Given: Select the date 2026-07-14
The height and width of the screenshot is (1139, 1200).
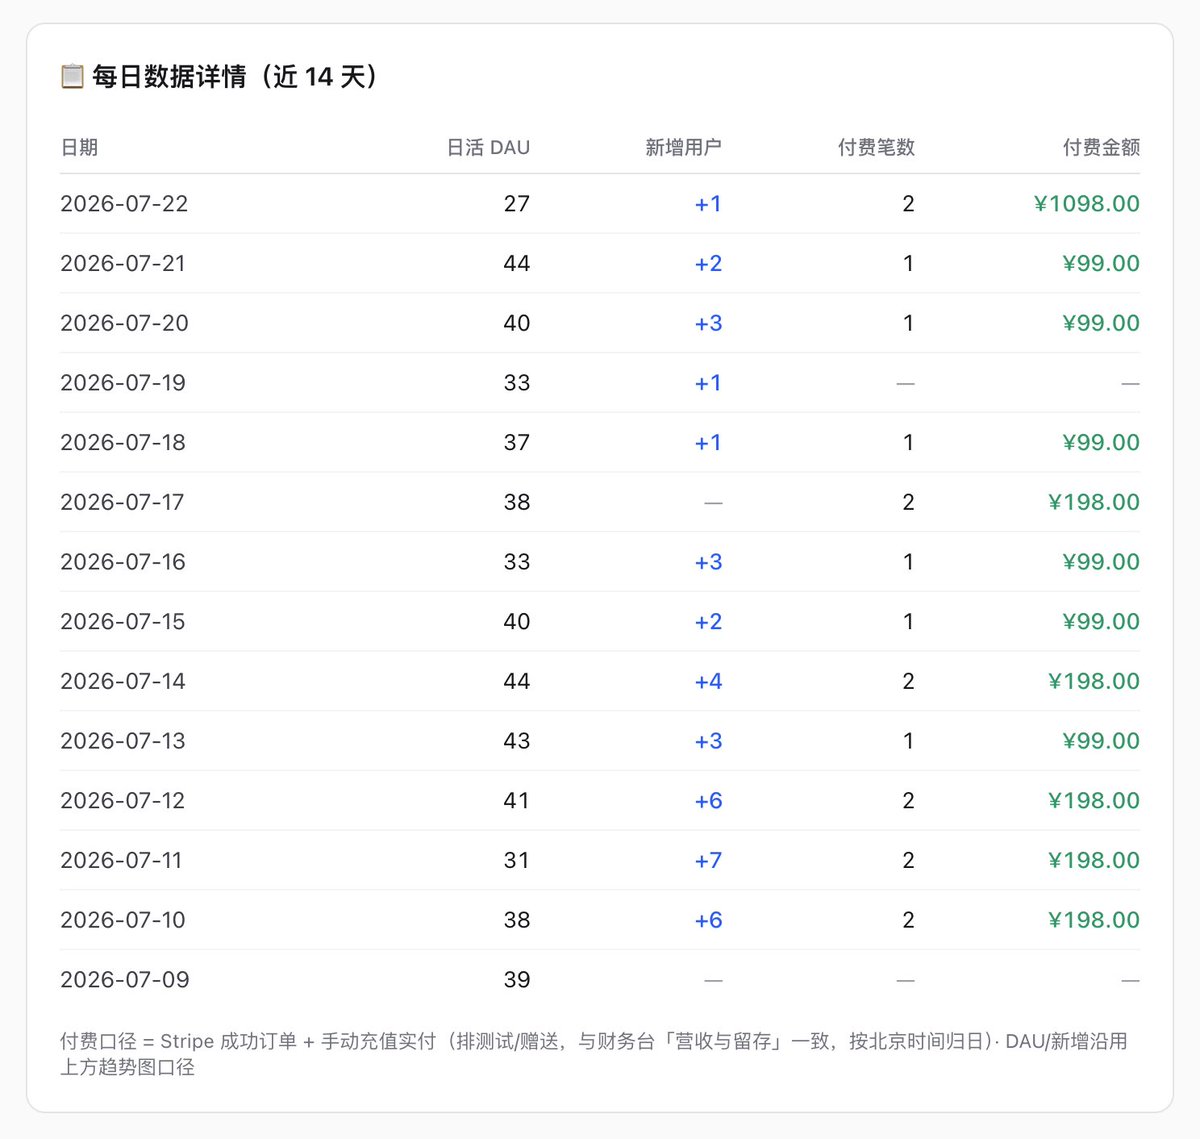Looking at the screenshot, I should click(x=123, y=681).
